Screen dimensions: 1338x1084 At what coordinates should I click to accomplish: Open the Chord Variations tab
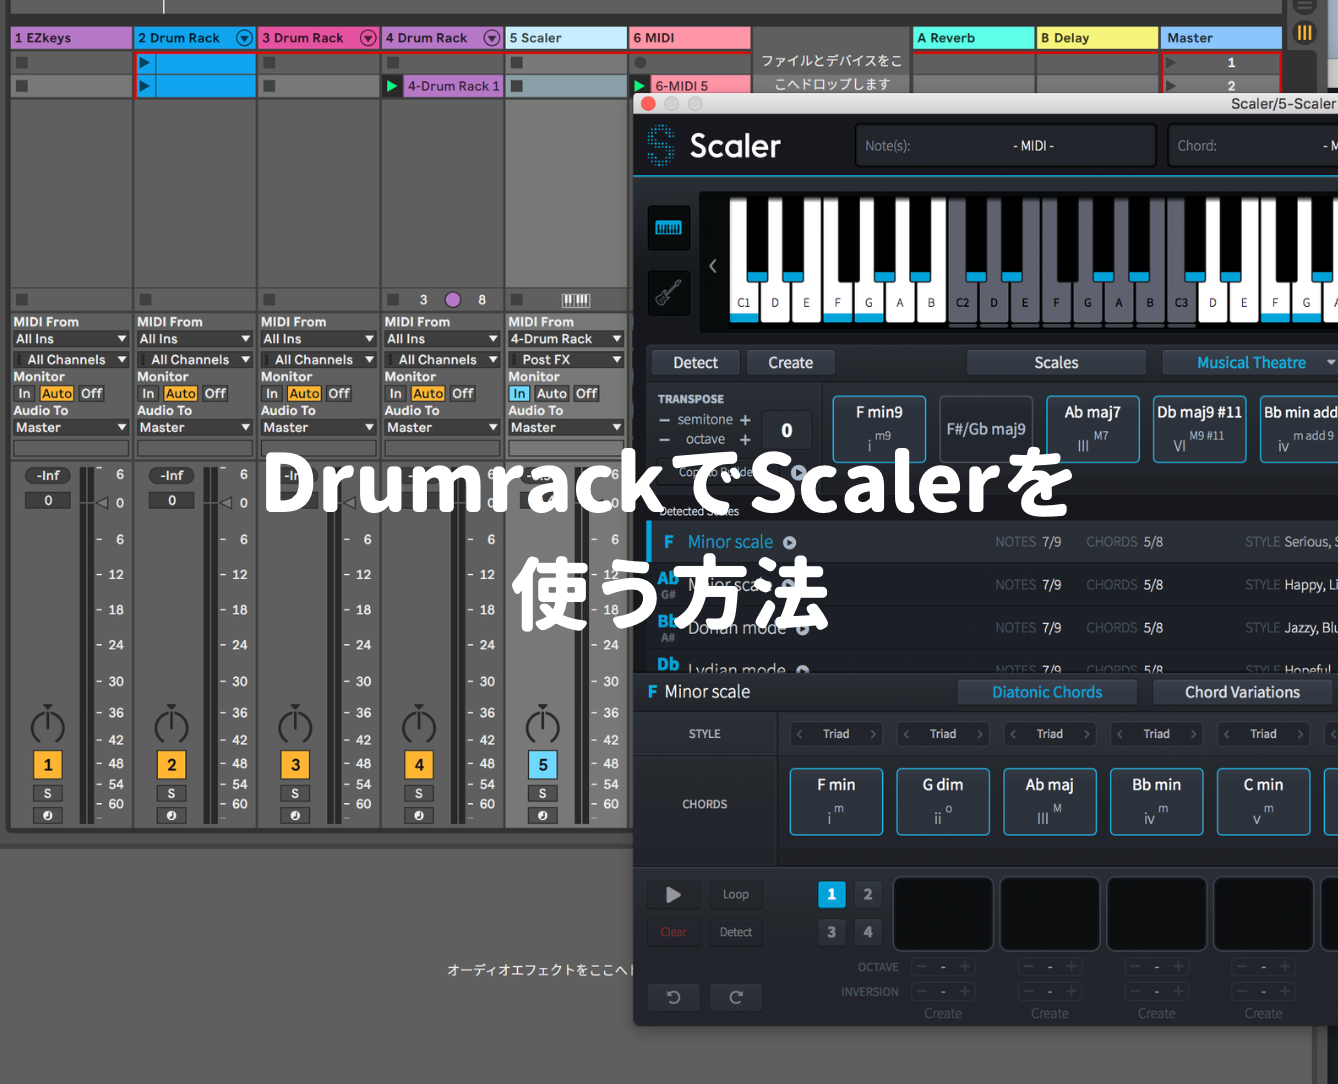tap(1242, 692)
